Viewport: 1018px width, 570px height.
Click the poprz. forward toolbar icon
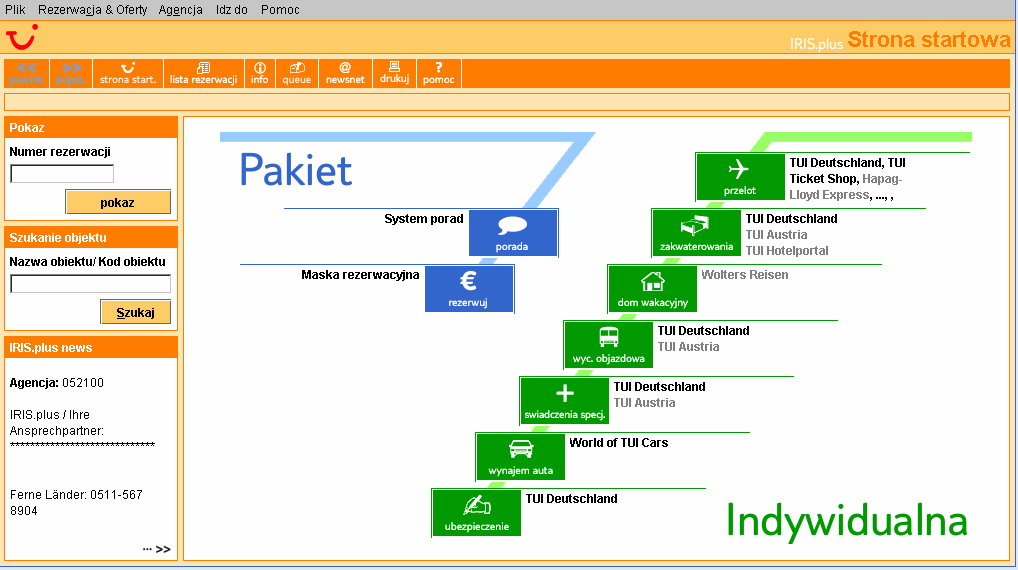pyautogui.click(x=71, y=73)
